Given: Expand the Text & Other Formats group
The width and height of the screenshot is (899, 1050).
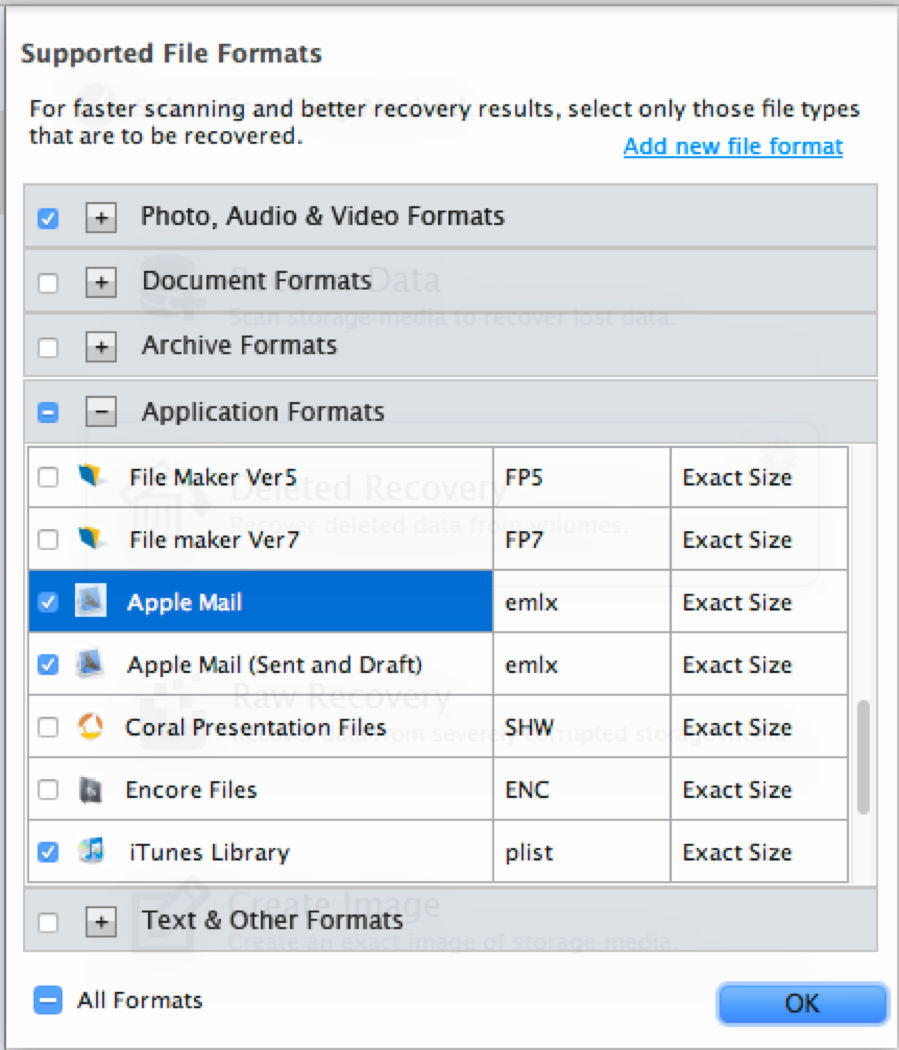Looking at the screenshot, I should click(101, 921).
